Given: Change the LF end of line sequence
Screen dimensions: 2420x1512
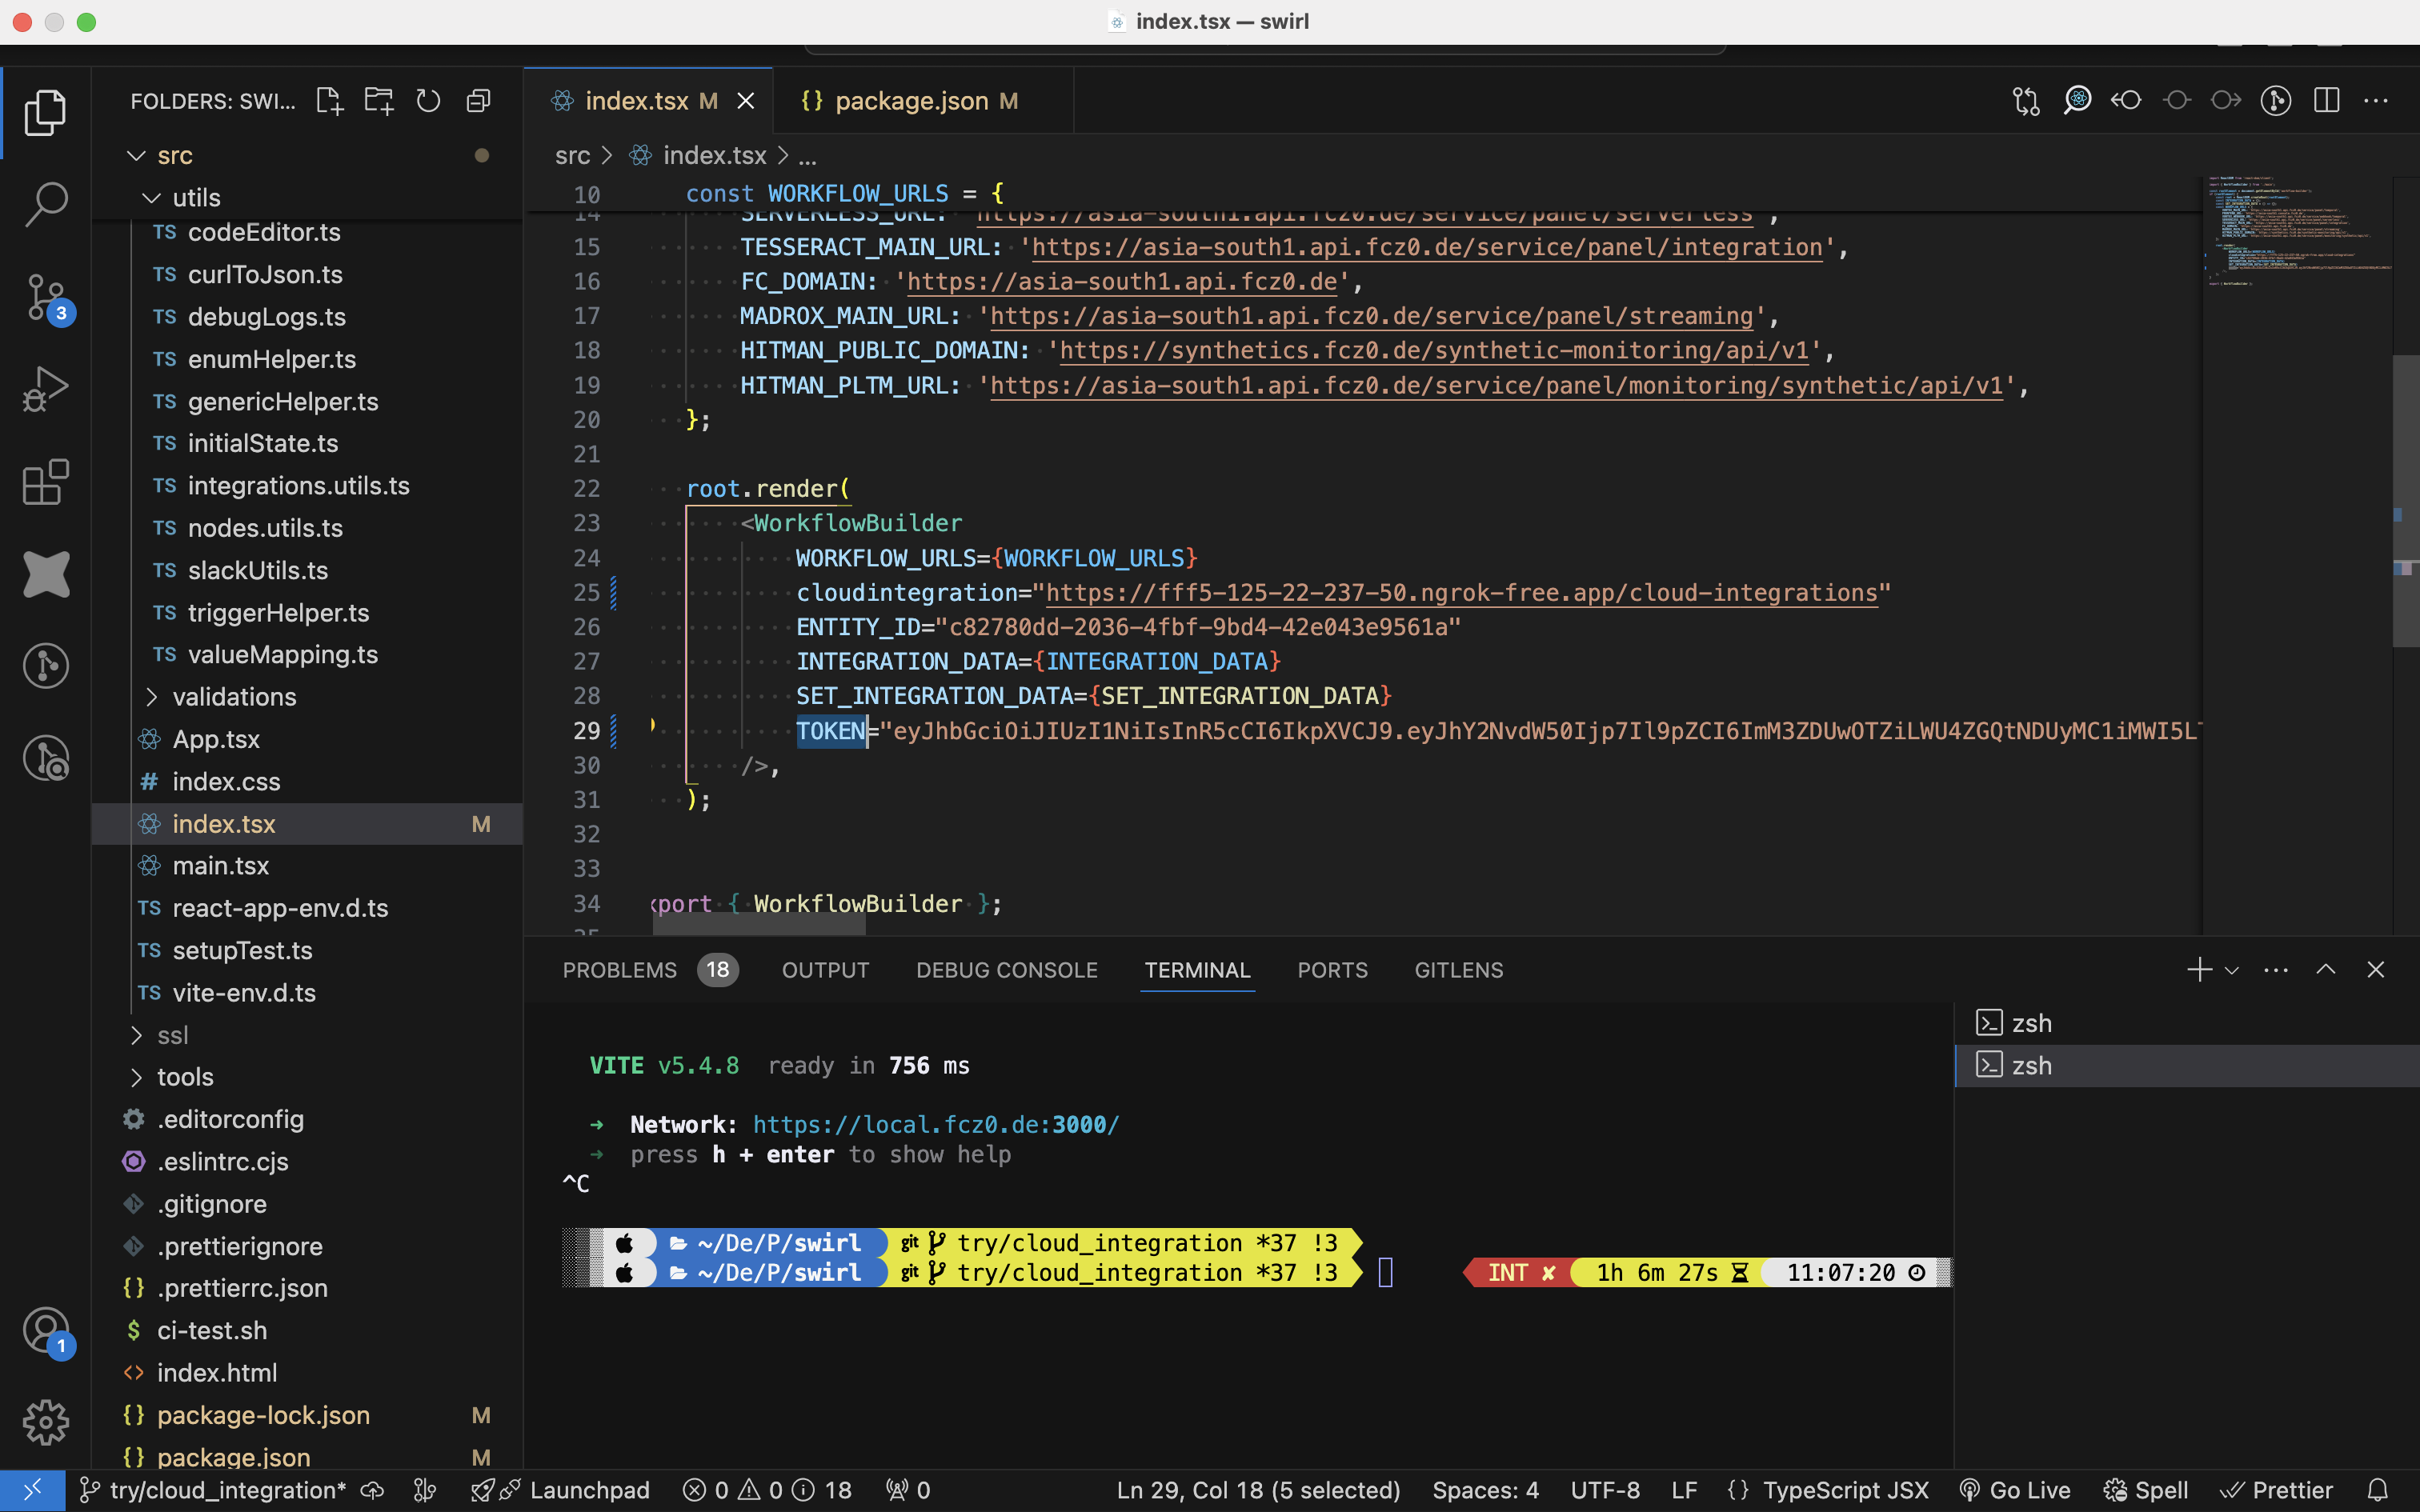Looking at the screenshot, I should (1684, 1490).
